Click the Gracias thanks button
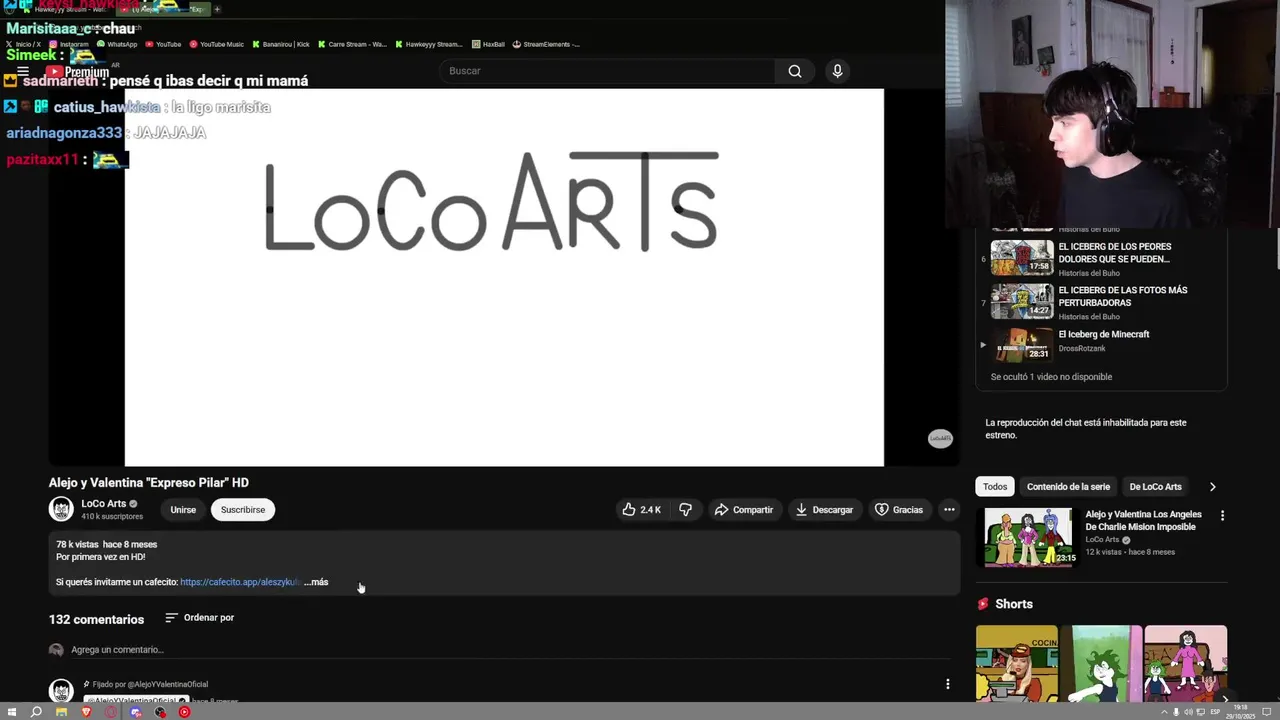The height and width of the screenshot is (720, 1280). pyautogui.click(x=898, y=510)
